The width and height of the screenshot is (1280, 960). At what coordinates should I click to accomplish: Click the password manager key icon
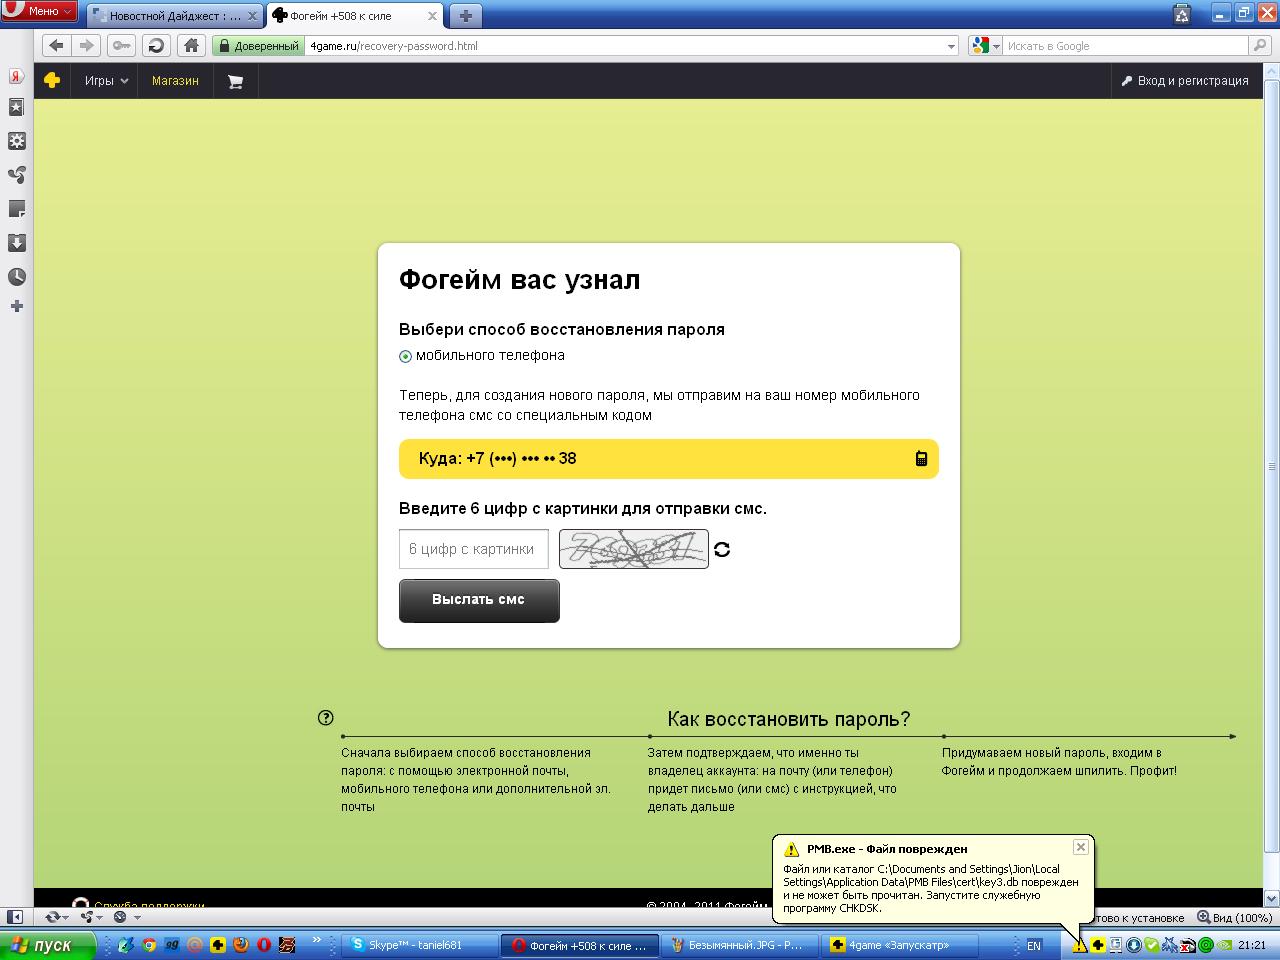point(122,45)
